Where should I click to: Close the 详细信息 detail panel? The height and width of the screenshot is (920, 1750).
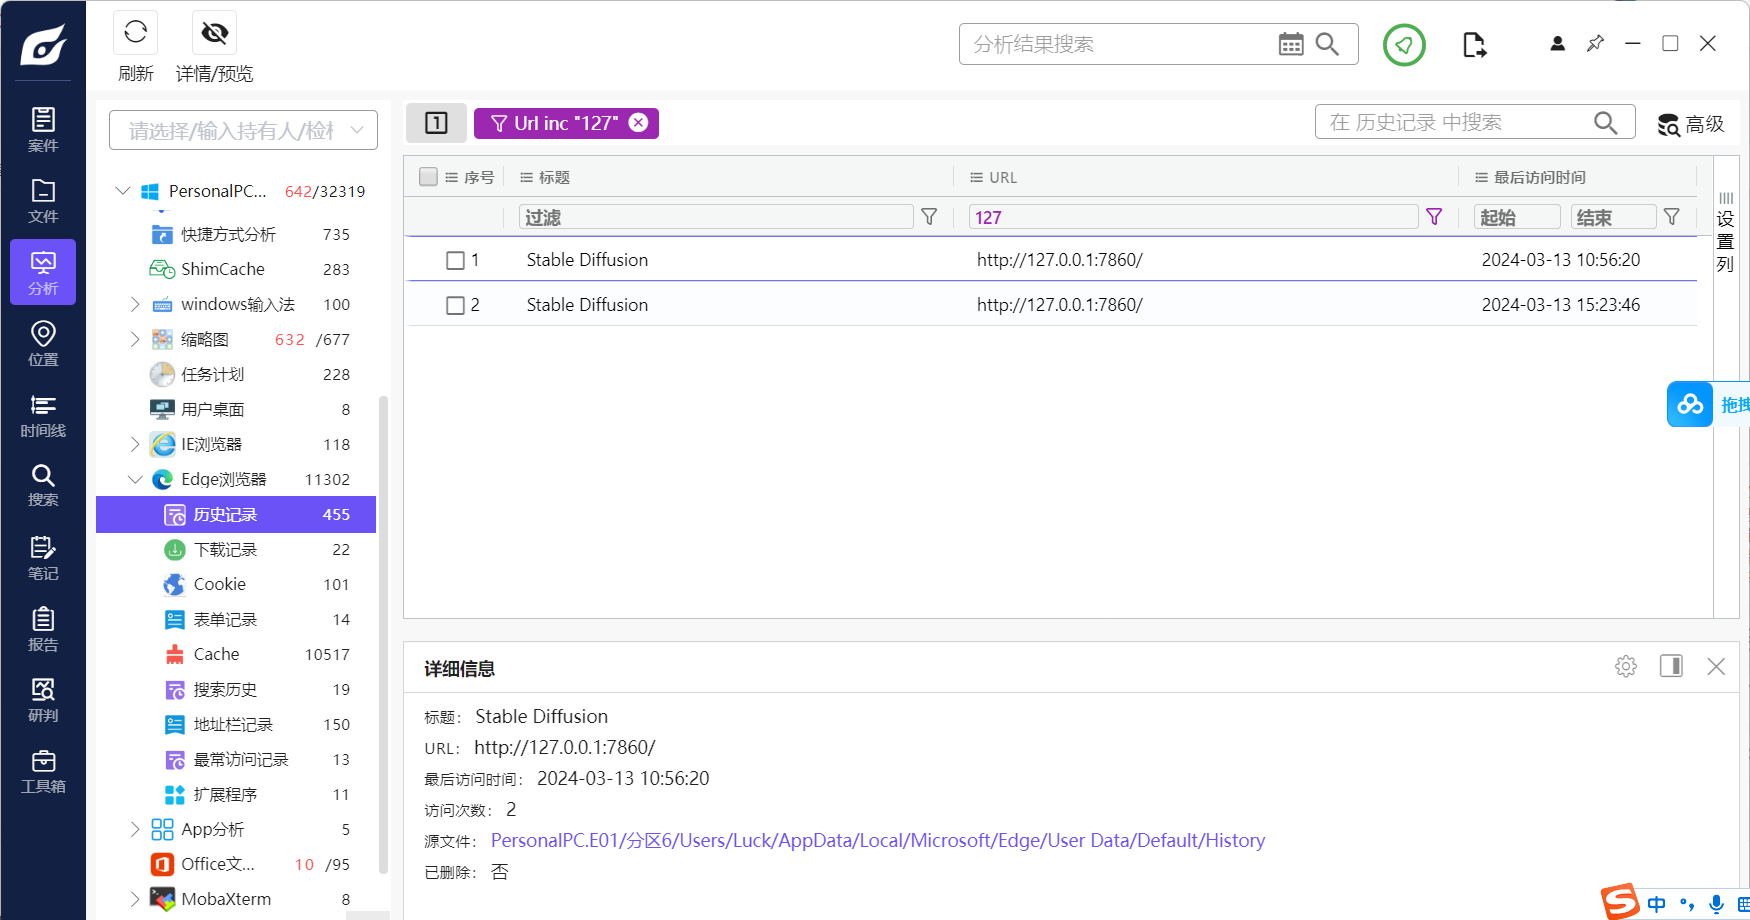coord(1716,666)
